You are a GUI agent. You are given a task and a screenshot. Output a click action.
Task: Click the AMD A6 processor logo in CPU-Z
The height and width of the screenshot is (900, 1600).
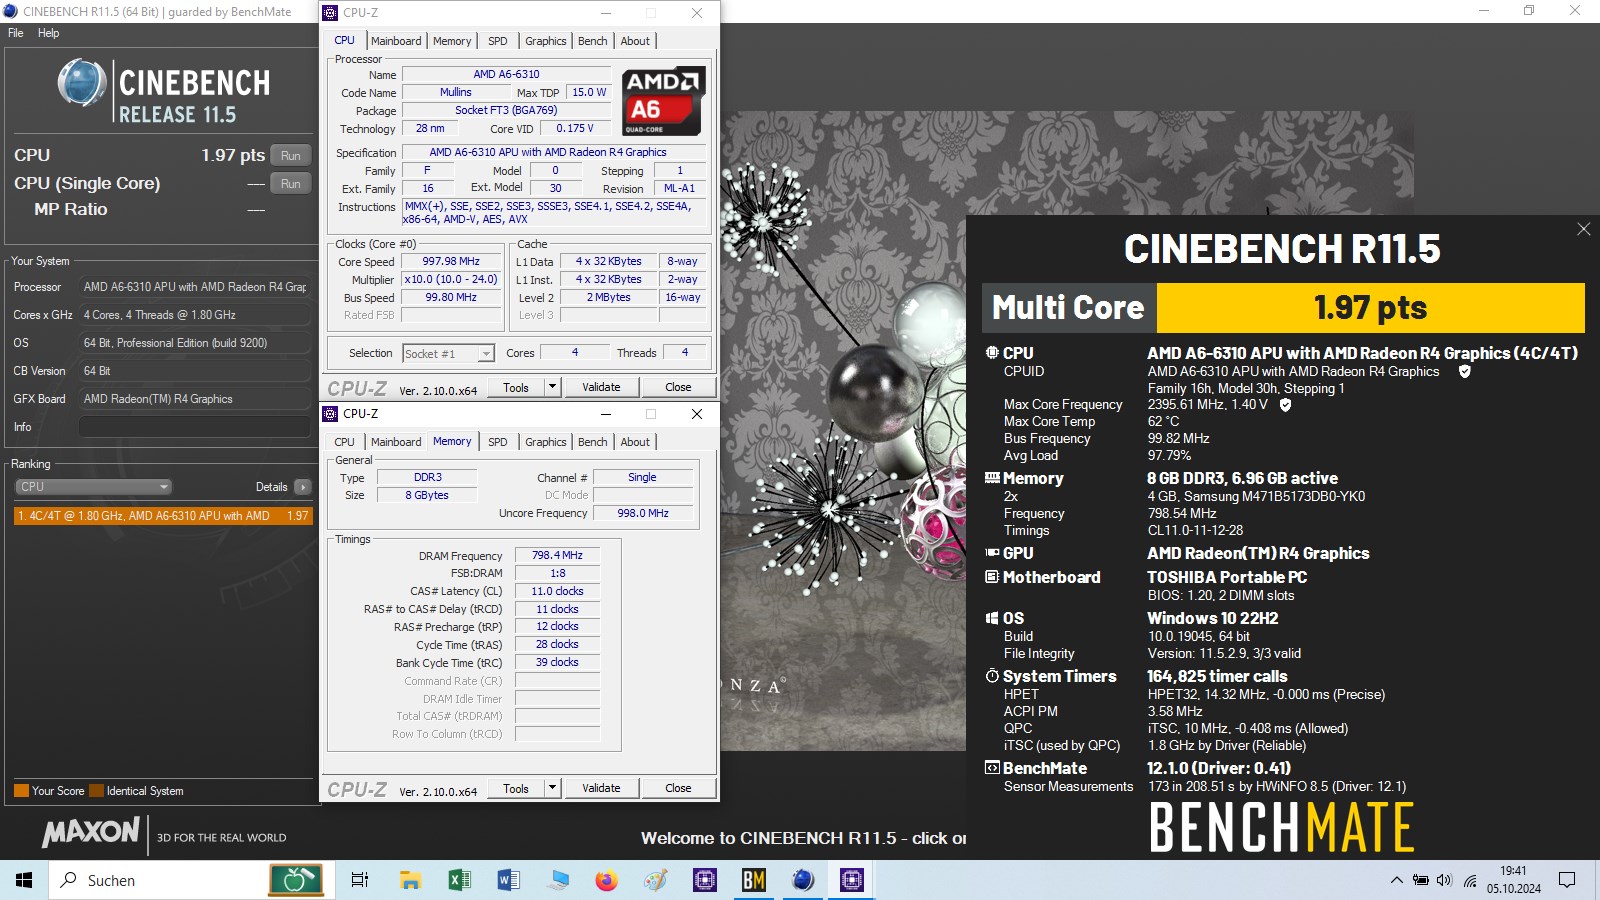click(663, 101)
